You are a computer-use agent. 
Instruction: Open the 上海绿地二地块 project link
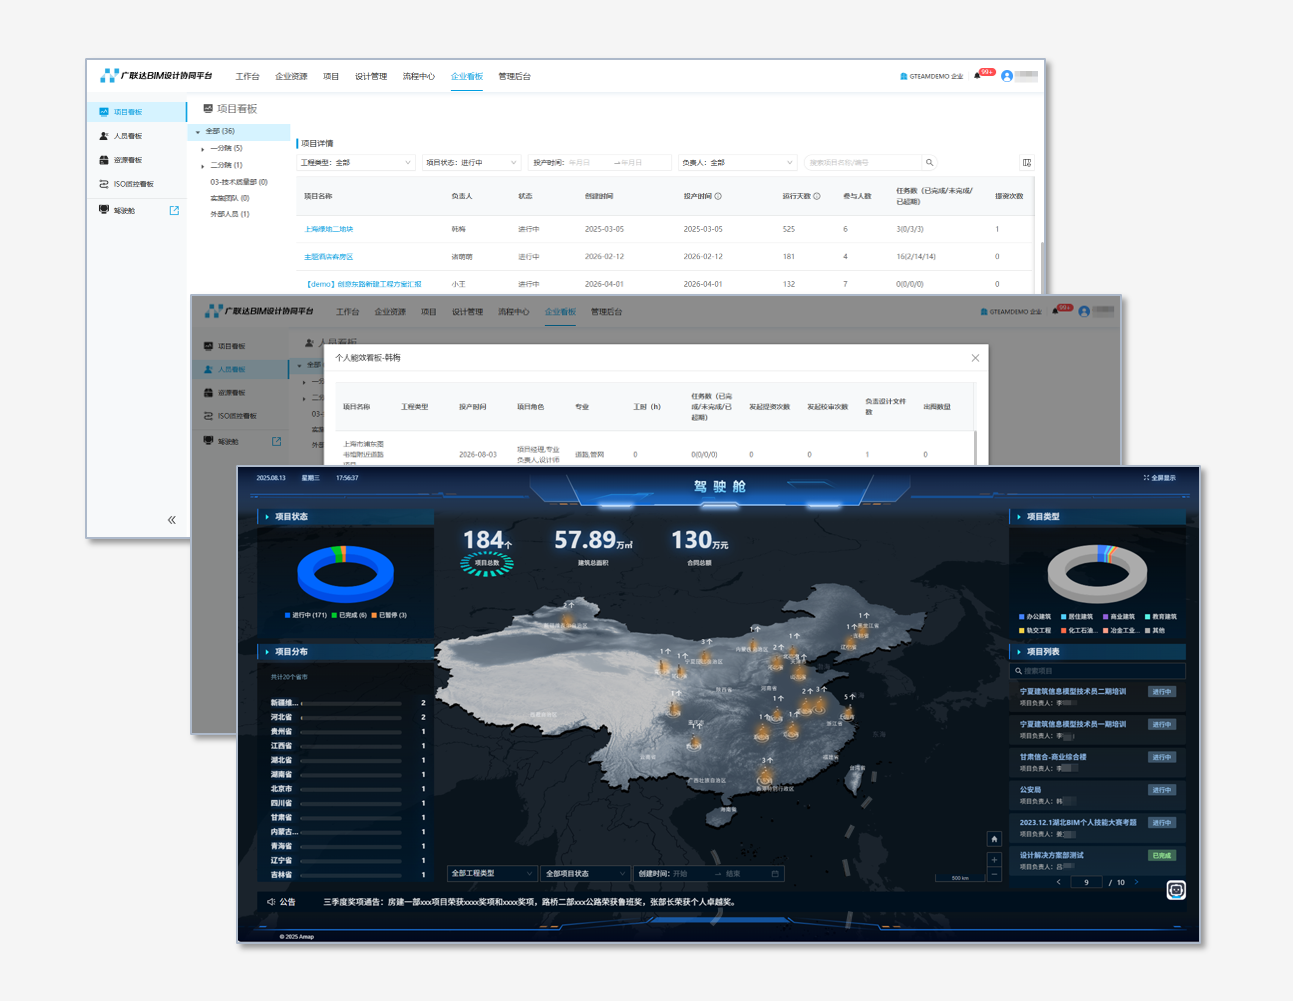click(x=329, y=229)
